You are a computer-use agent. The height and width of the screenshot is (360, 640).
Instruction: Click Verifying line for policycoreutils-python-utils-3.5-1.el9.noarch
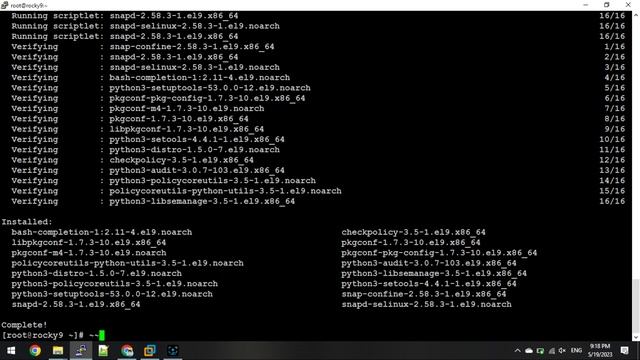(x=176, y=191)
